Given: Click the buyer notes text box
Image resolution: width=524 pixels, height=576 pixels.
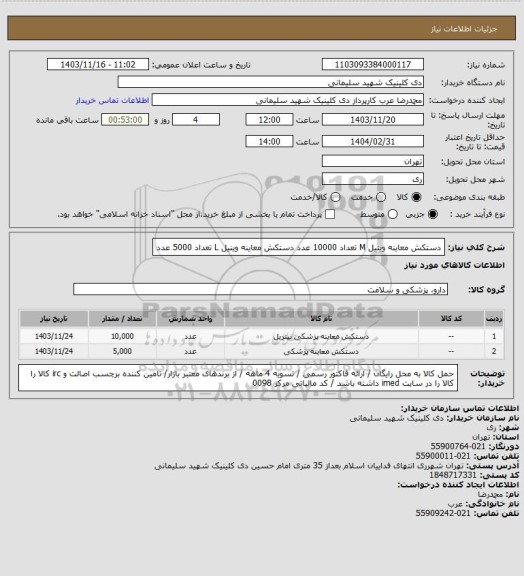Looking at the screenshot, I should pyautogui.click(x=238, y=378).
